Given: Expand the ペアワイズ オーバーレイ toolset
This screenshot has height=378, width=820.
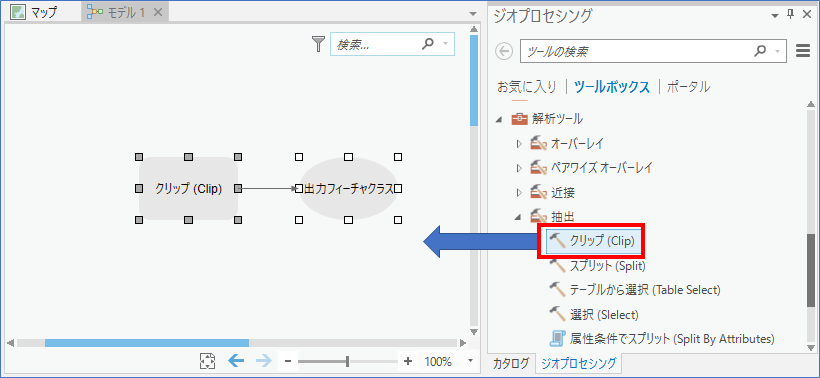Looking at the screenshot, I should tap(519, 168).
